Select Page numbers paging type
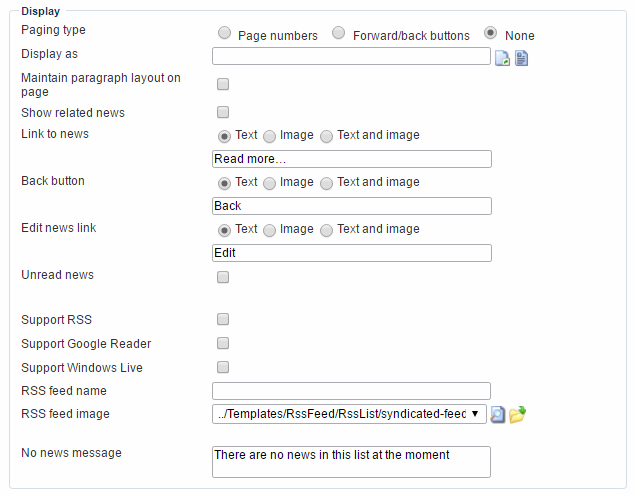Image resolution: width=634 pixels, height=495 pixels. (224, 33)
